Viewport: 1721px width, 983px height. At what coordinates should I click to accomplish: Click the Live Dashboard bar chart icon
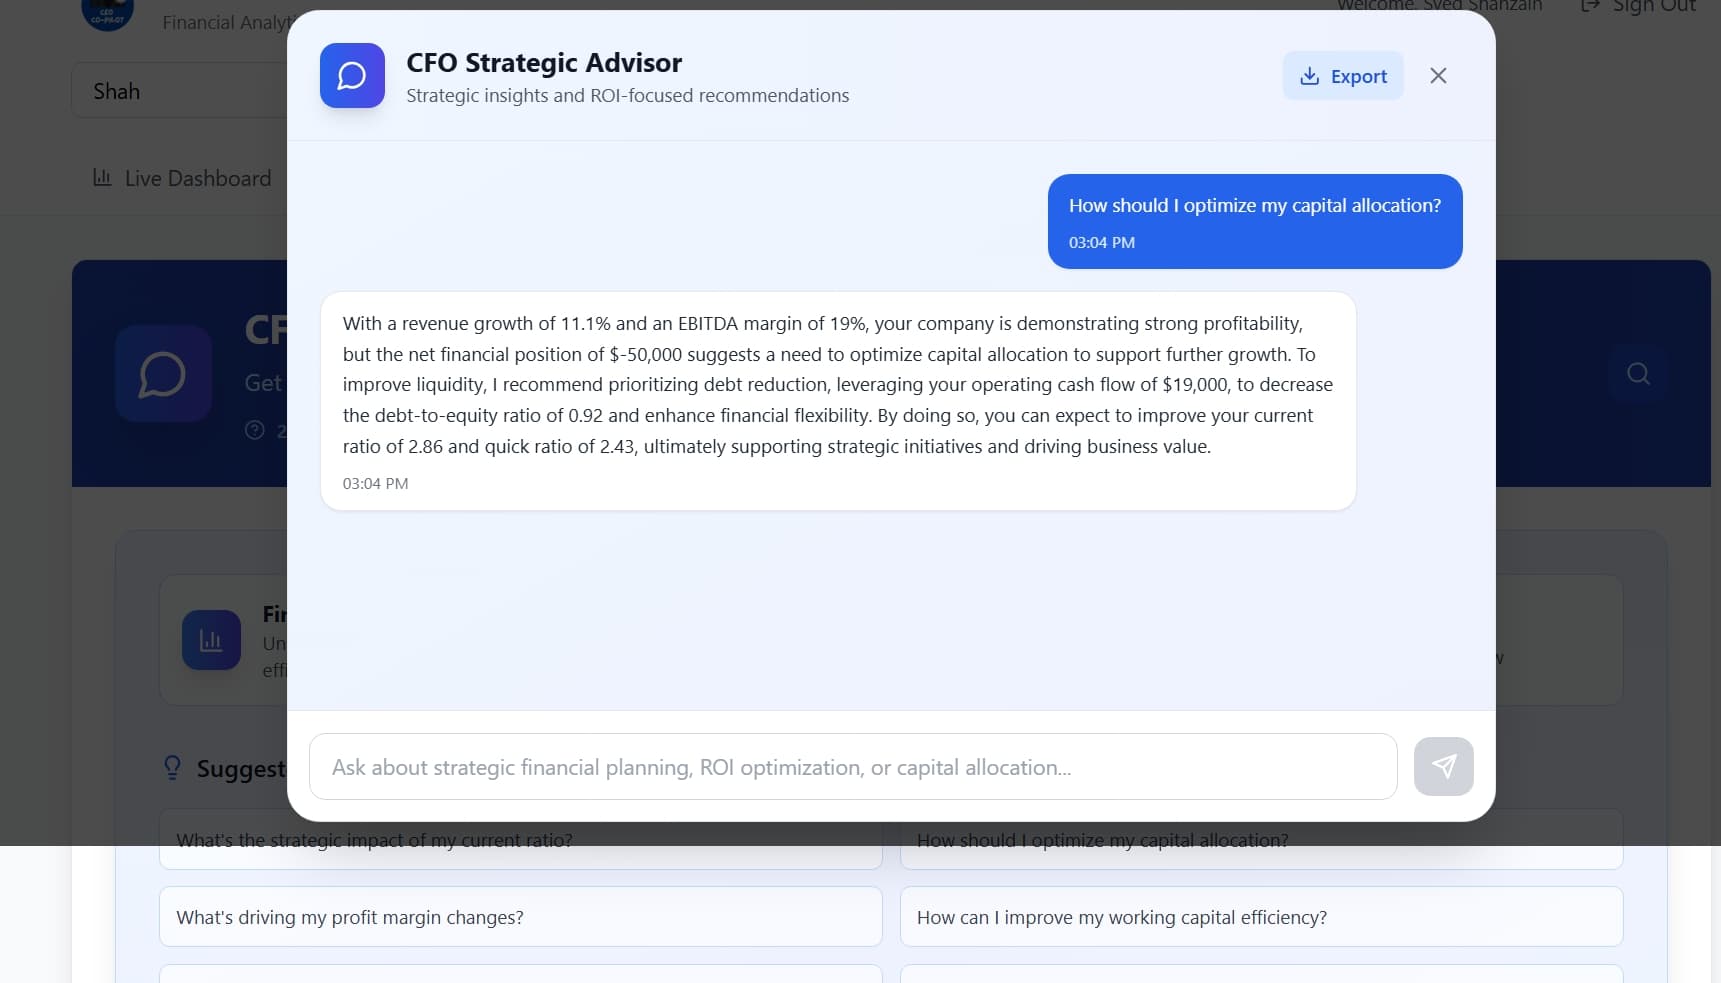102,178
